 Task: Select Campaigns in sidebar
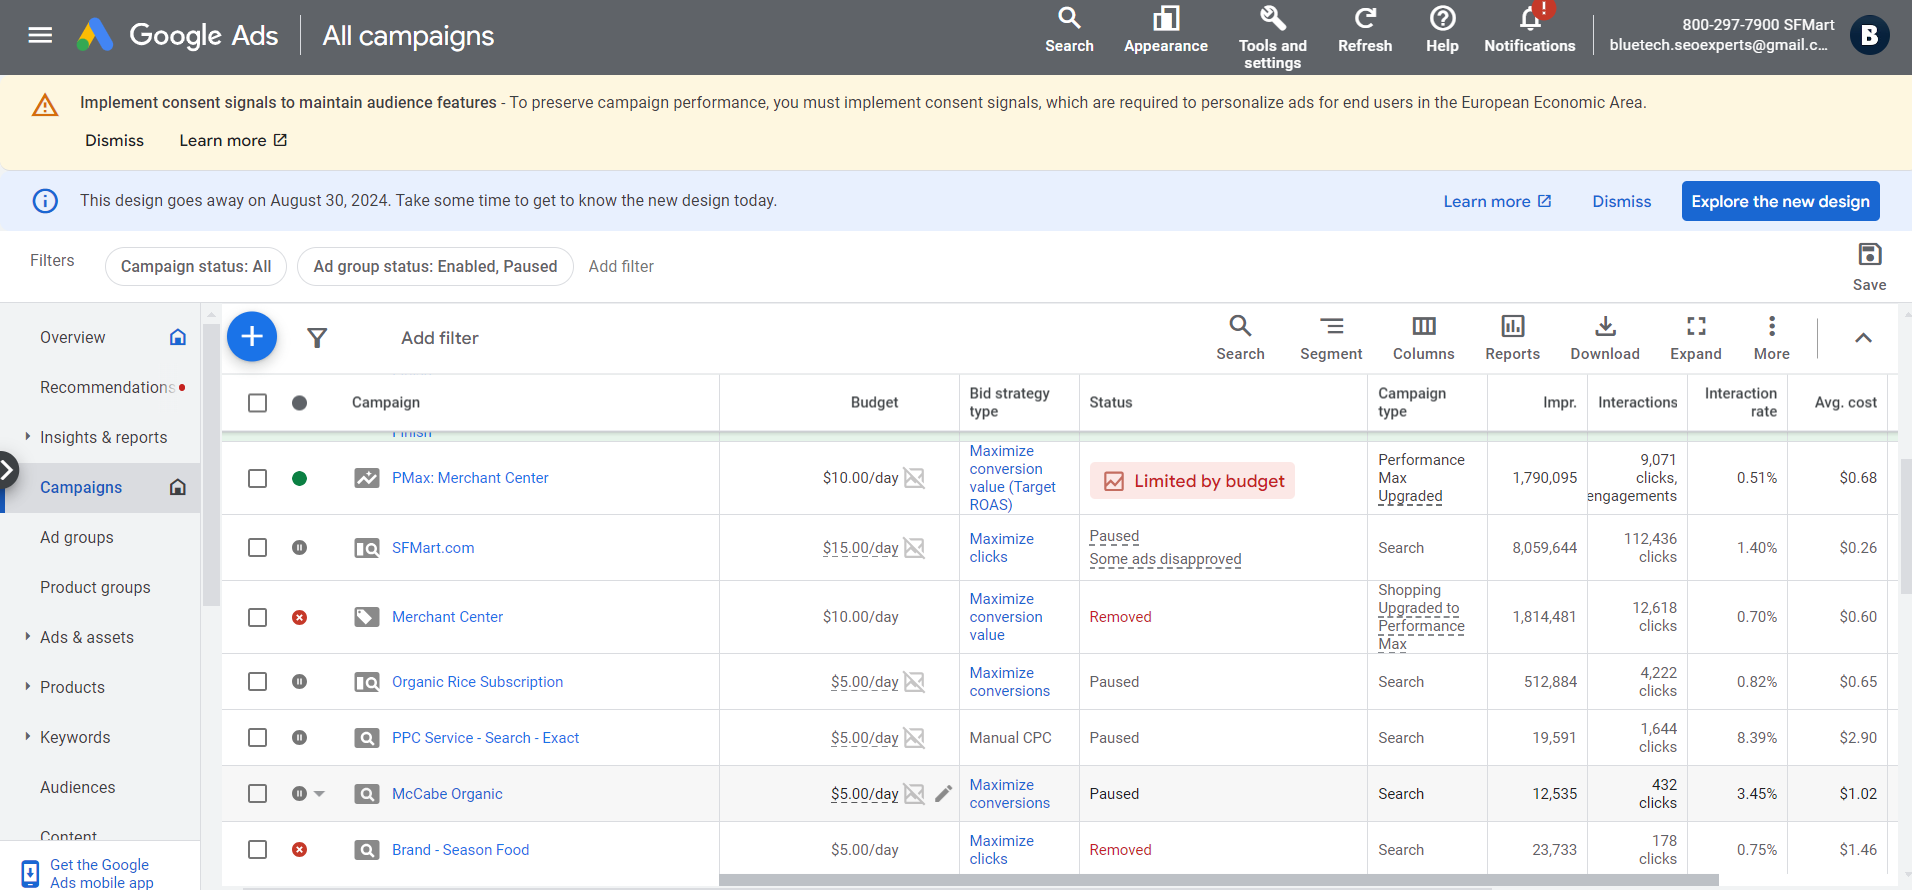81,487
